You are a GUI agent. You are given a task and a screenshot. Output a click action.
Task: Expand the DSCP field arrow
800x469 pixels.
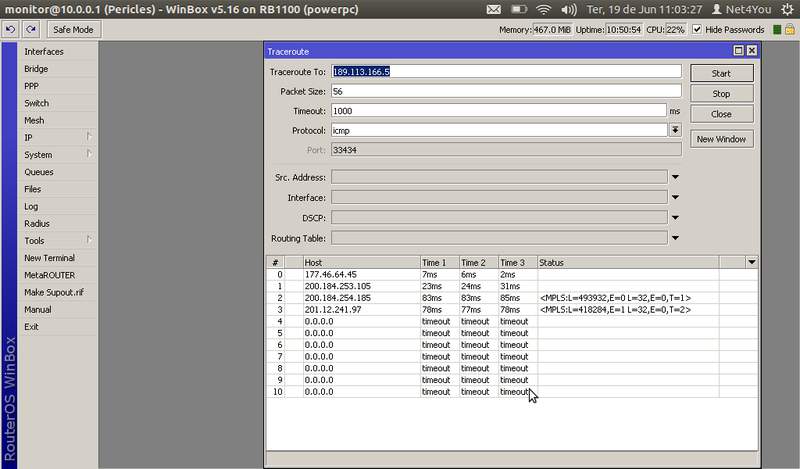(675, 218)
